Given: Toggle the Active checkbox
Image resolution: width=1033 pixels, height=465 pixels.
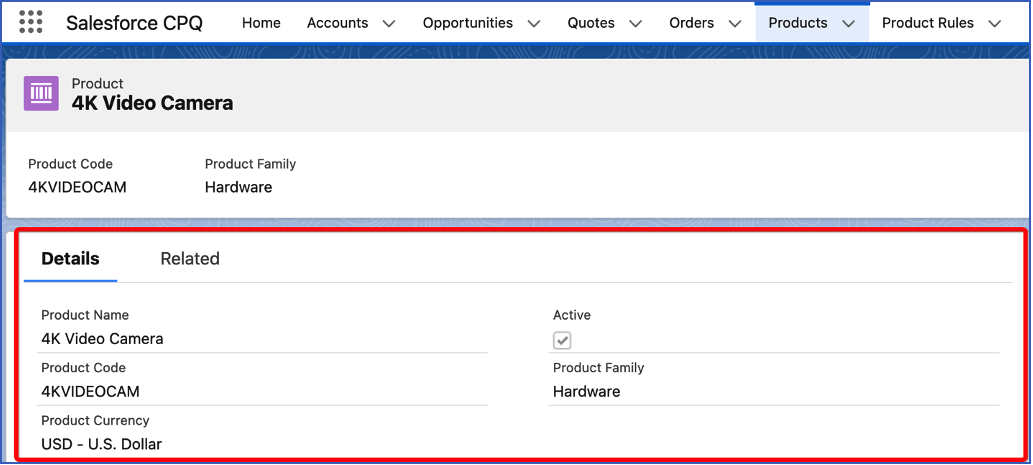Looking at the screenshot, I should pyautogui.click(x=562, y=341).
